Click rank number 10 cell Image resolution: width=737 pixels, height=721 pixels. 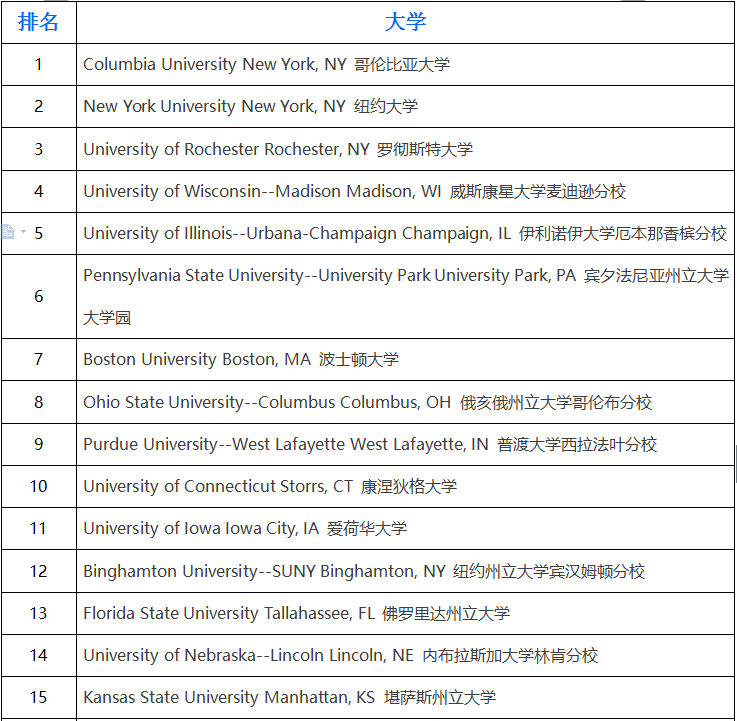pos(39,486)
